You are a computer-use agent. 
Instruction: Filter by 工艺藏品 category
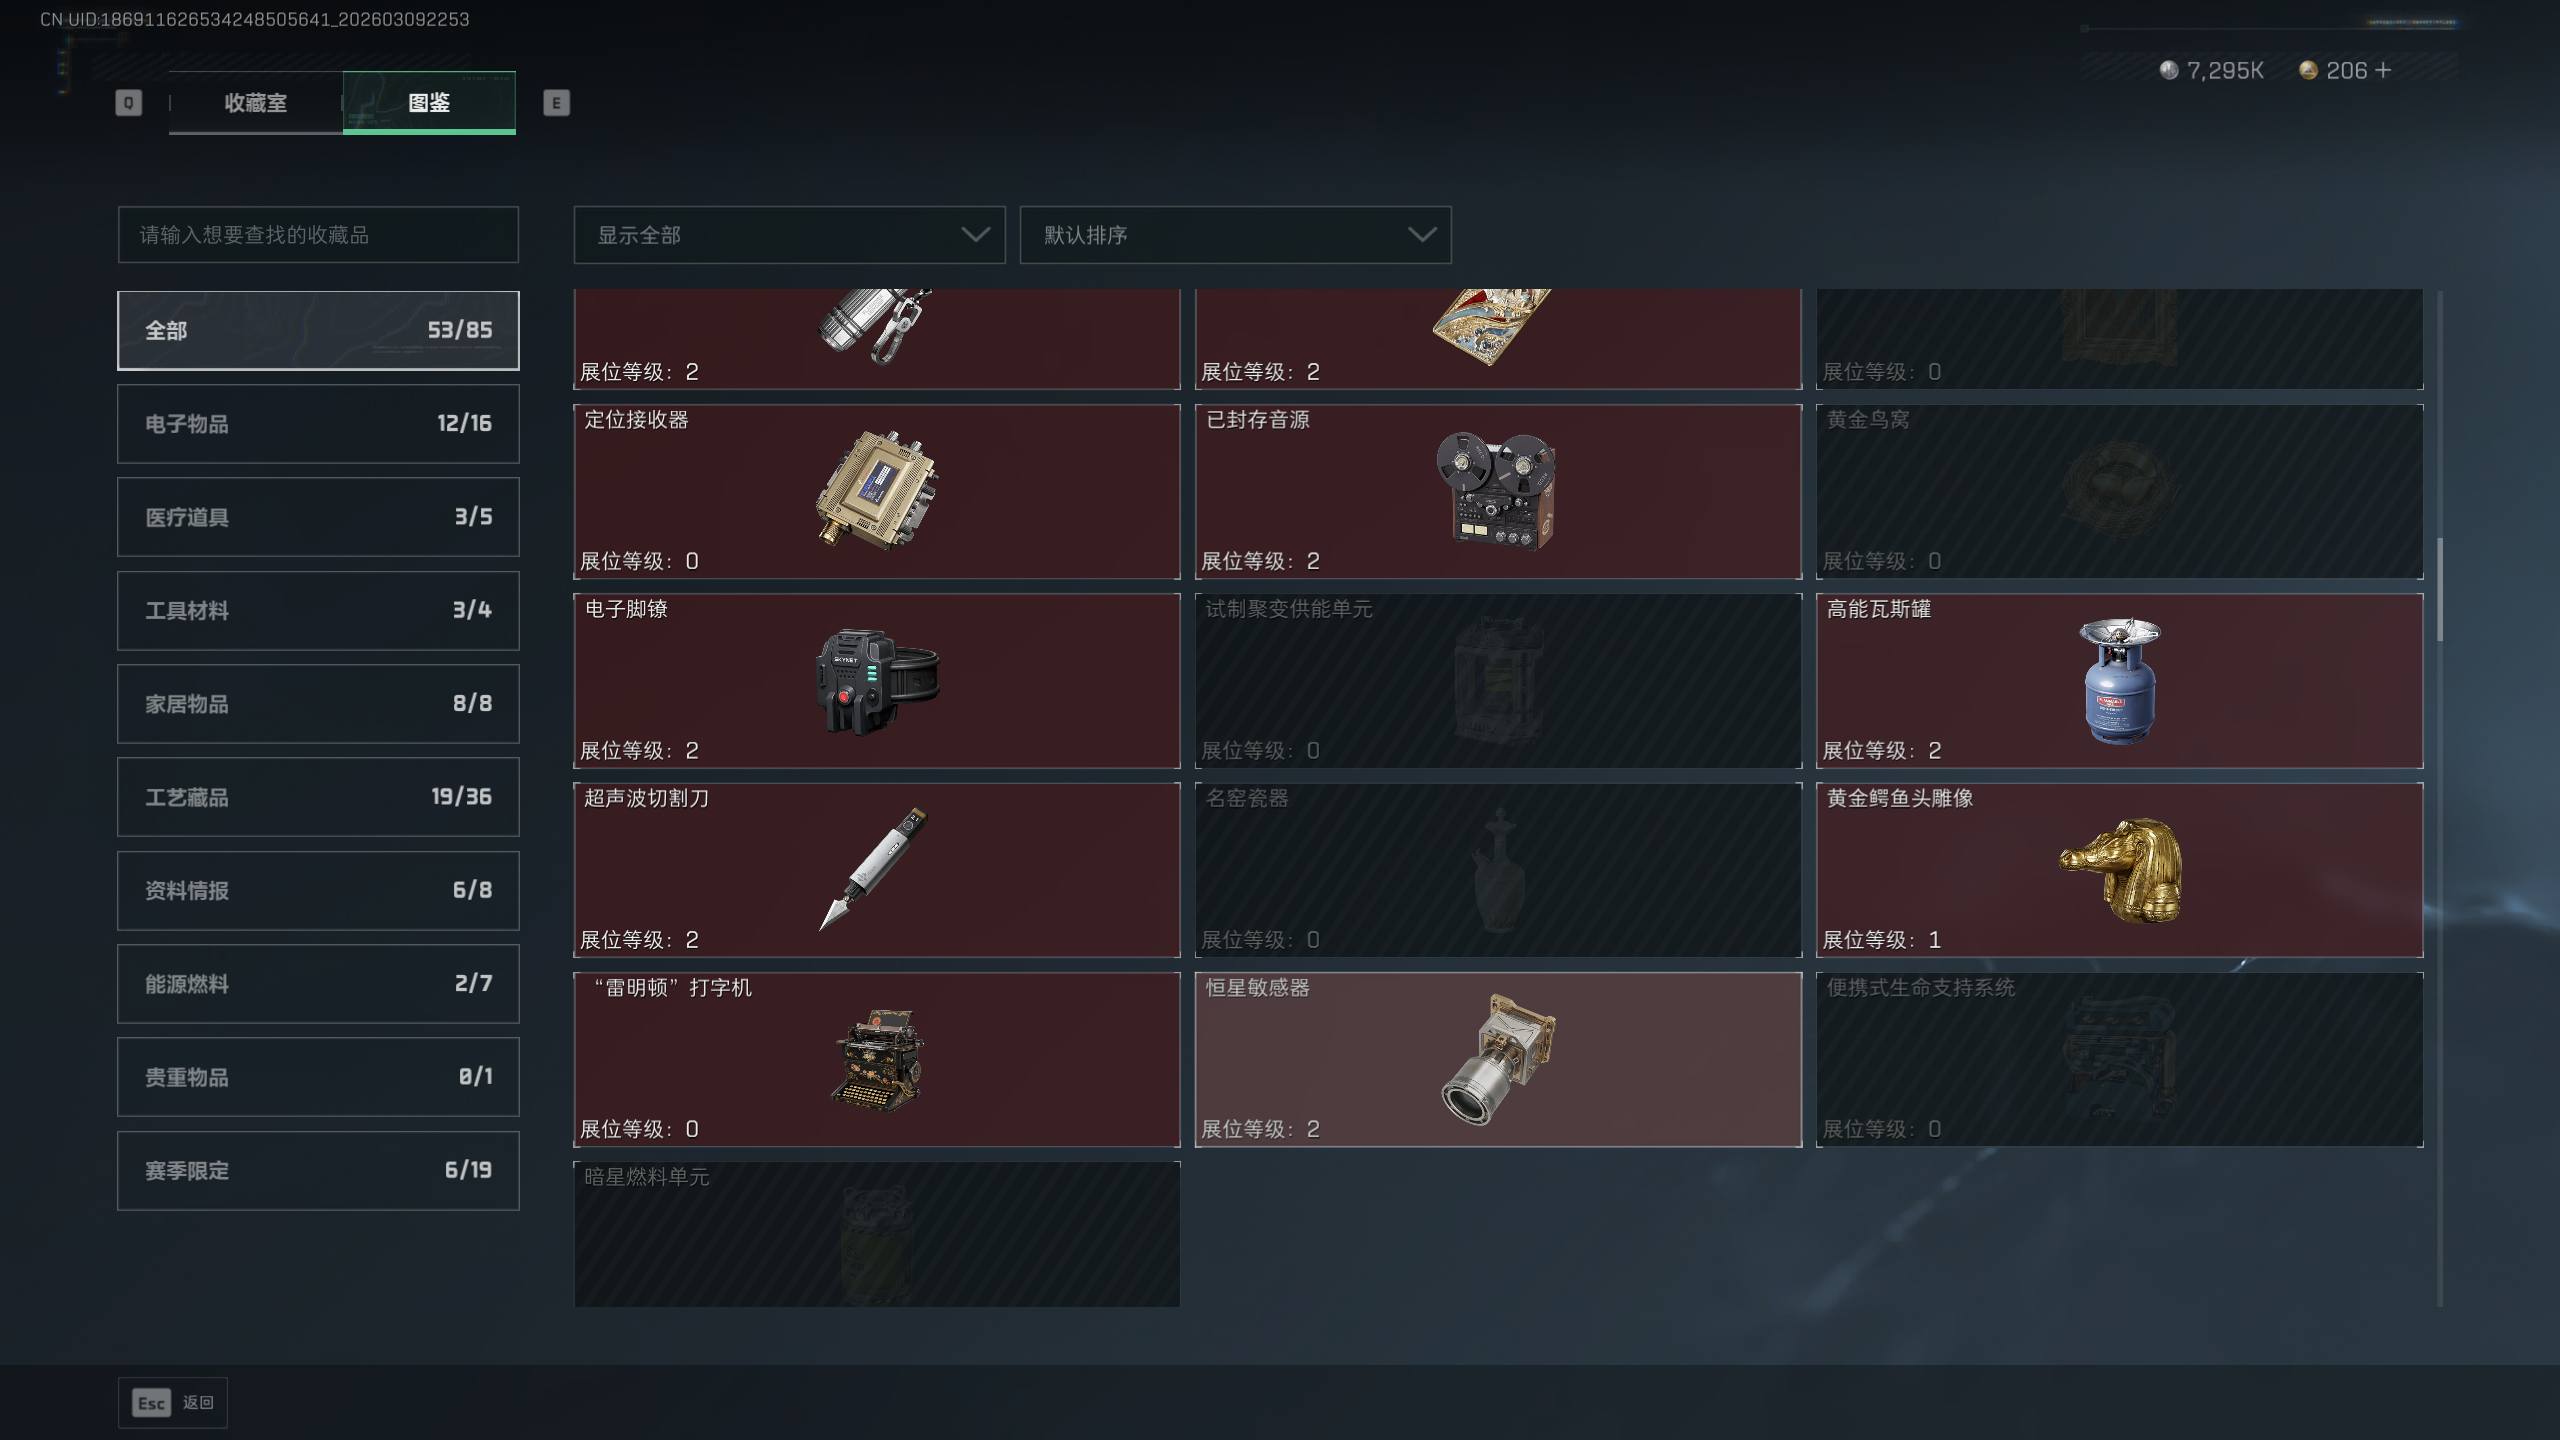[x=318, y=797]
